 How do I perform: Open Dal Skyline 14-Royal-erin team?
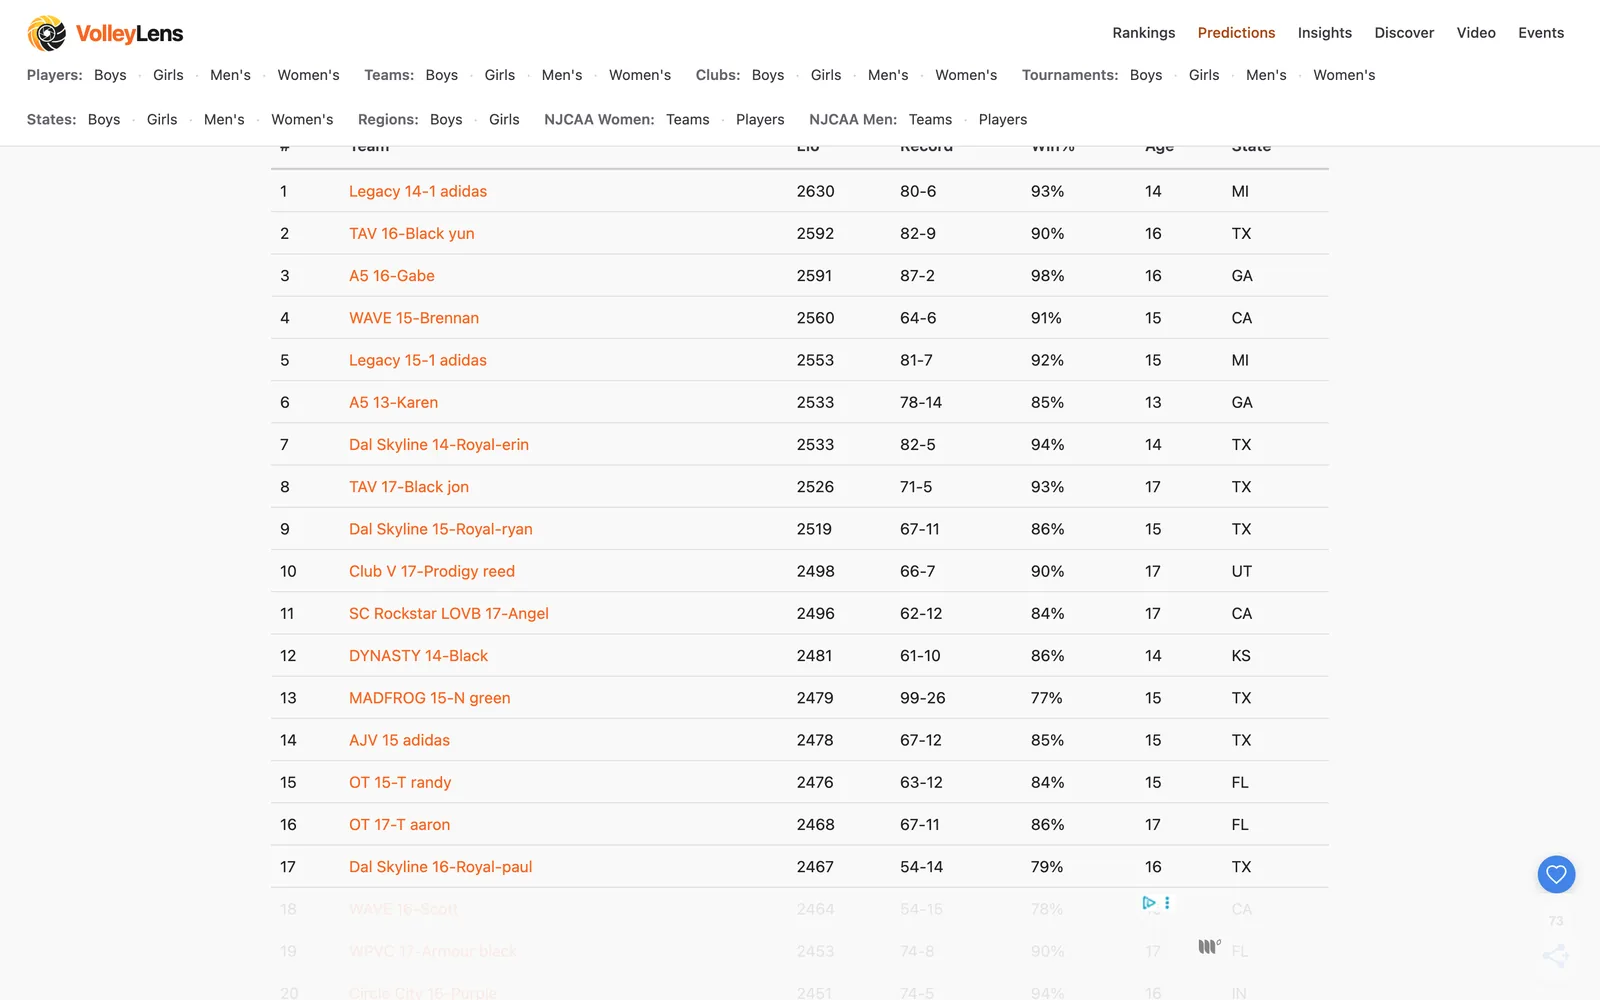pos(439,445)
